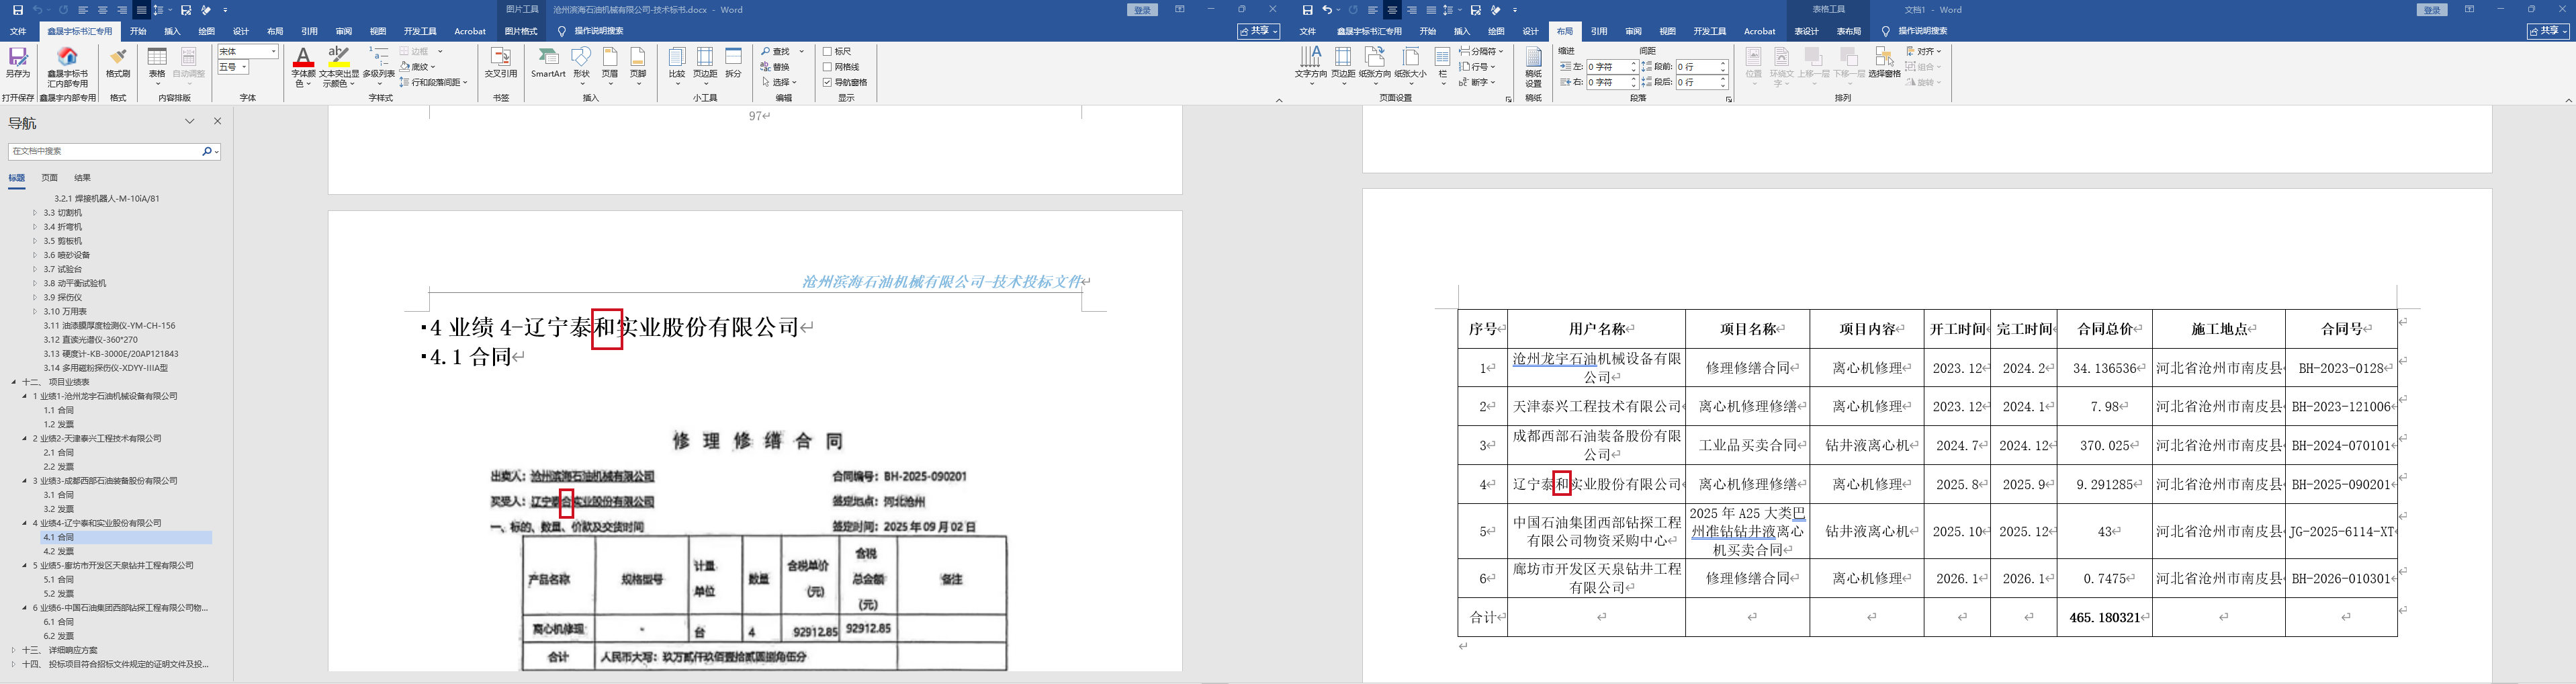Viewport: 2576px width, 684px height.
Task: Open the 形状 shapes gallery
Action: pyautogui.click(x=581, y=64)
